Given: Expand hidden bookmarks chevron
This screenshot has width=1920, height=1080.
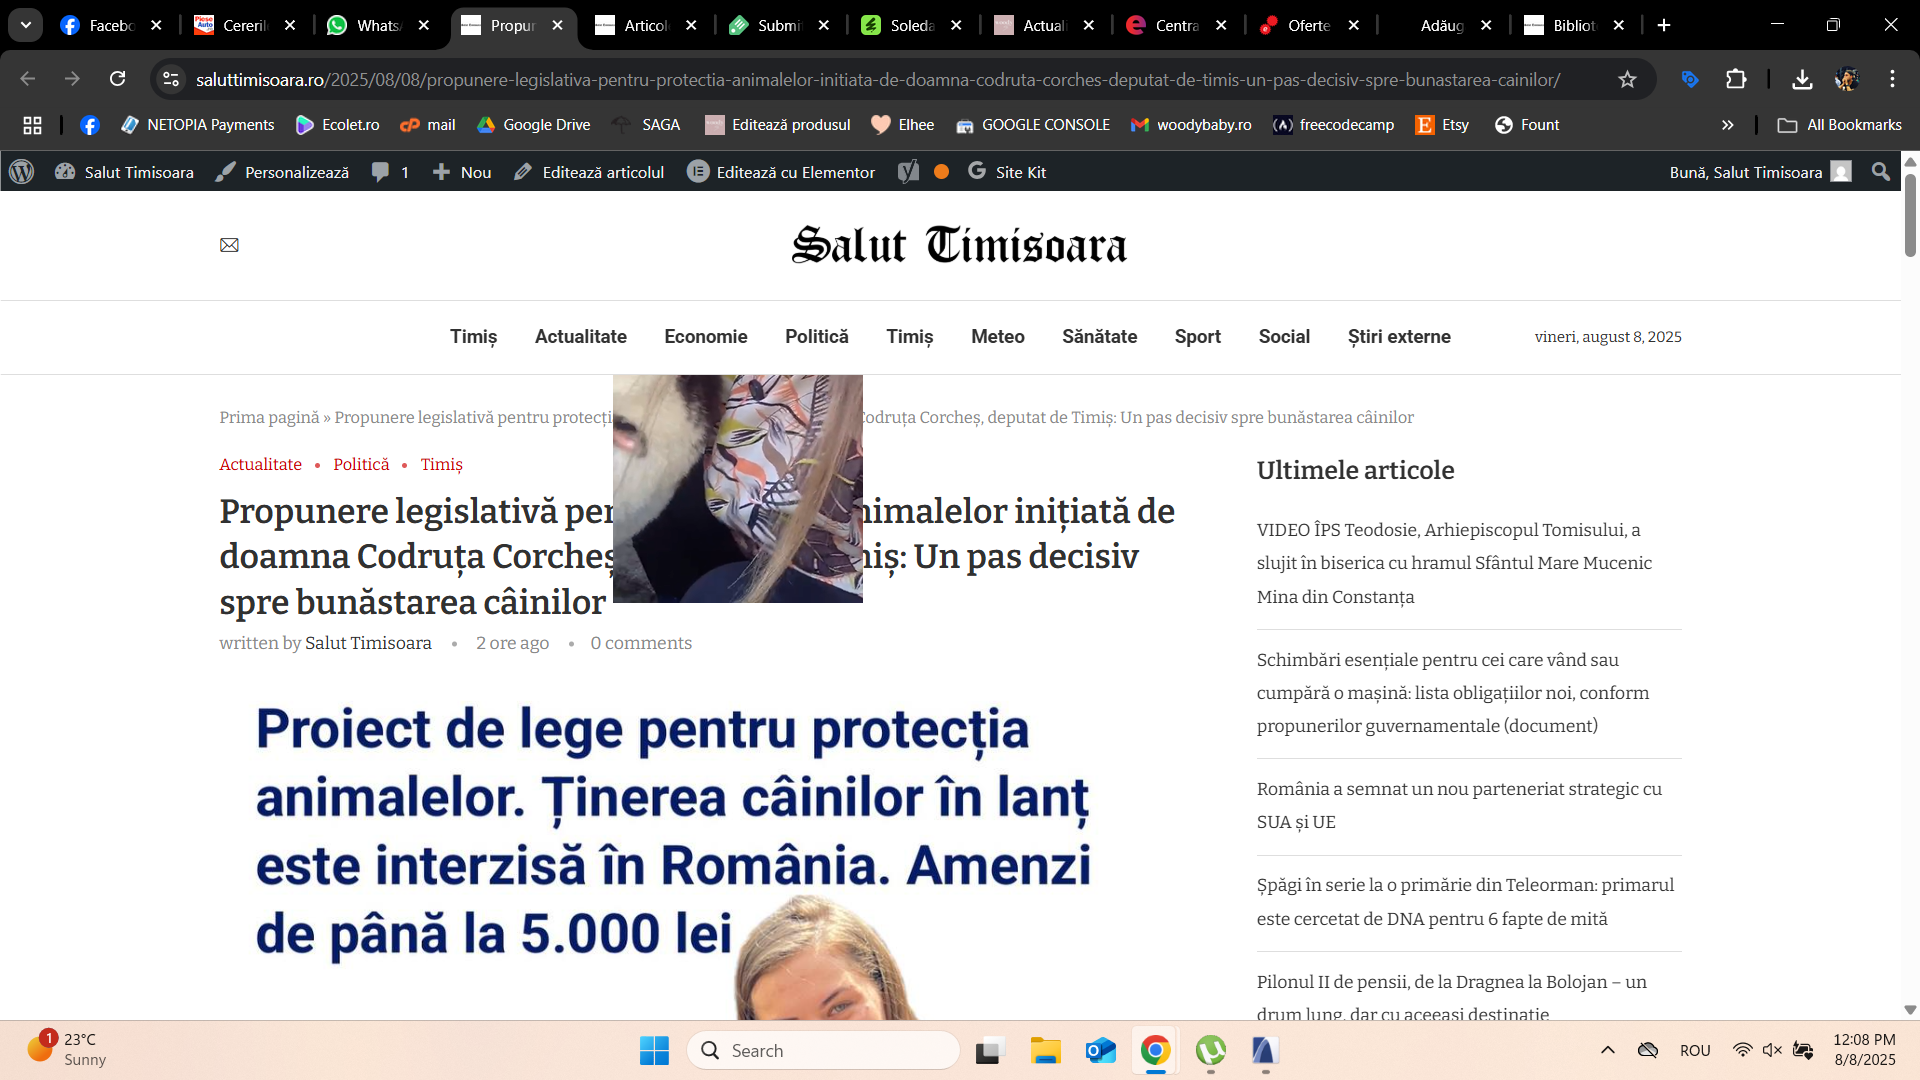Looking at the screenshot, I should pos(1727,125).
